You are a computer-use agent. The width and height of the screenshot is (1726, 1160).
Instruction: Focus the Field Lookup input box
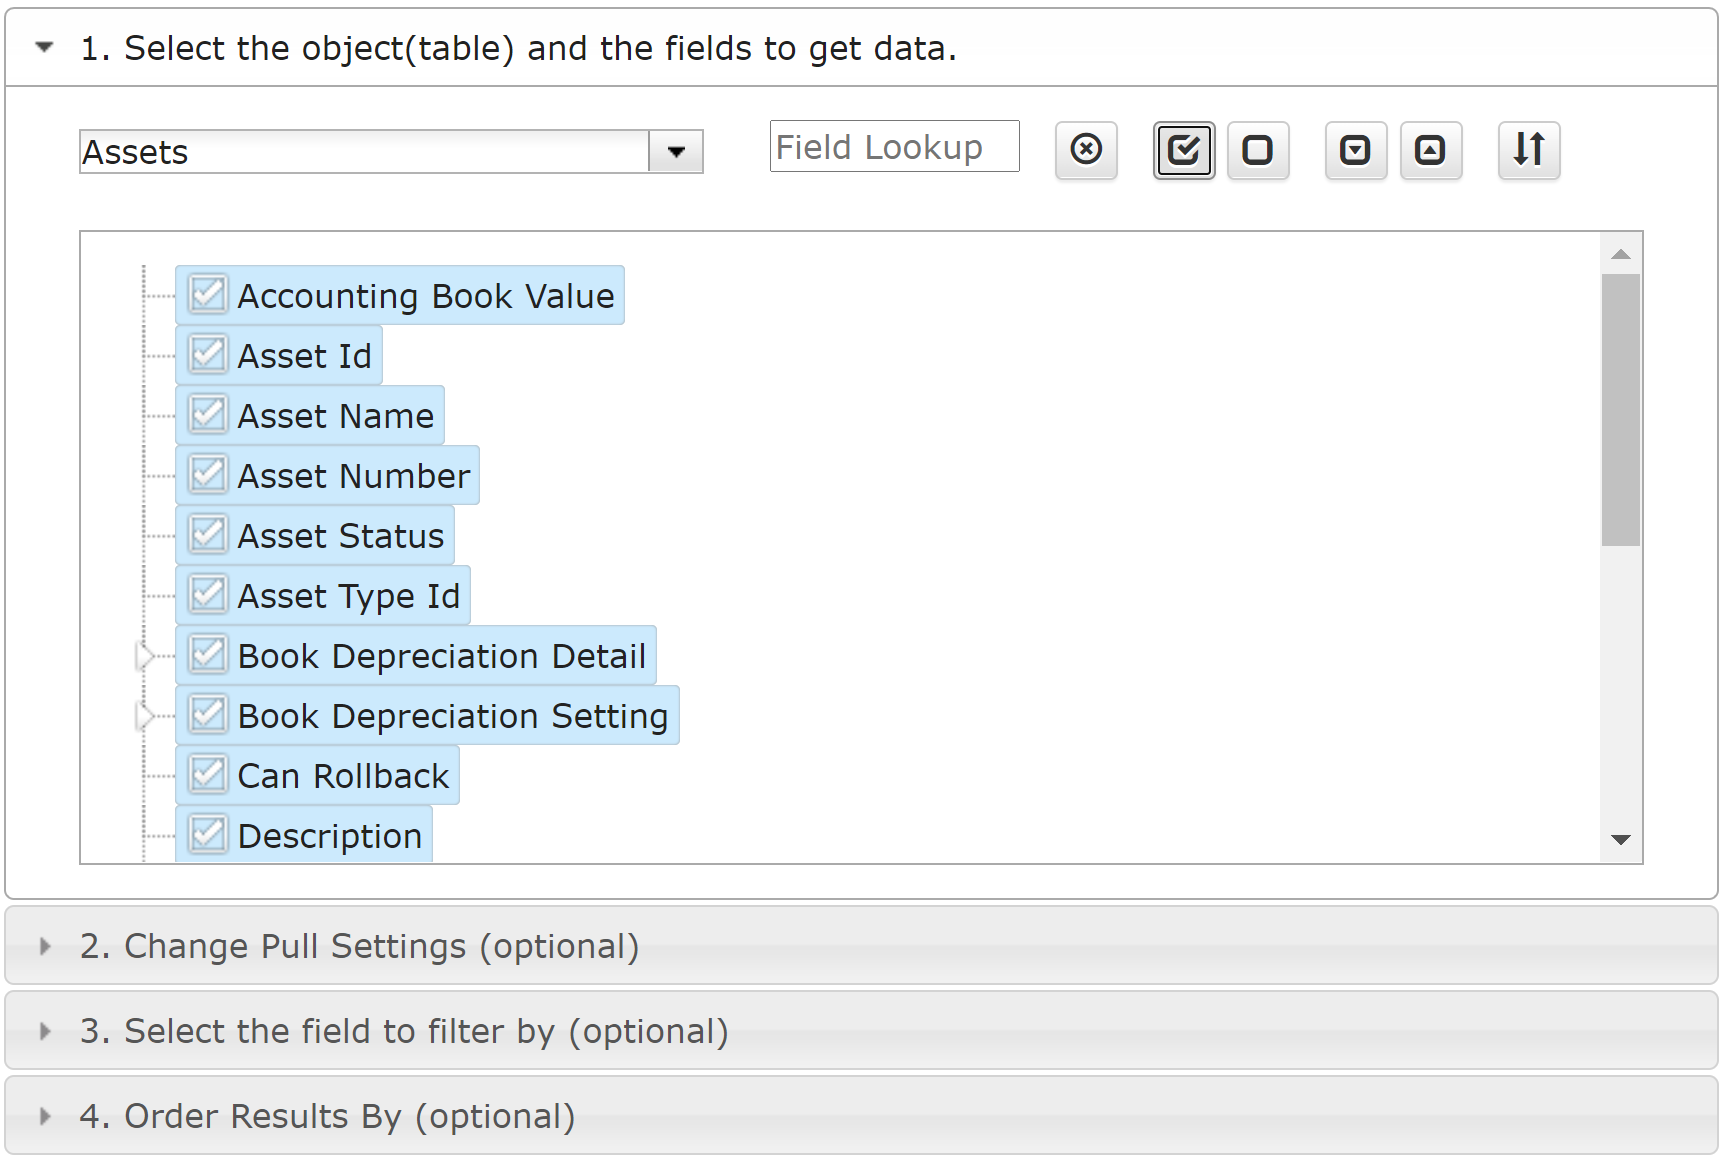[x=895, y=147]
